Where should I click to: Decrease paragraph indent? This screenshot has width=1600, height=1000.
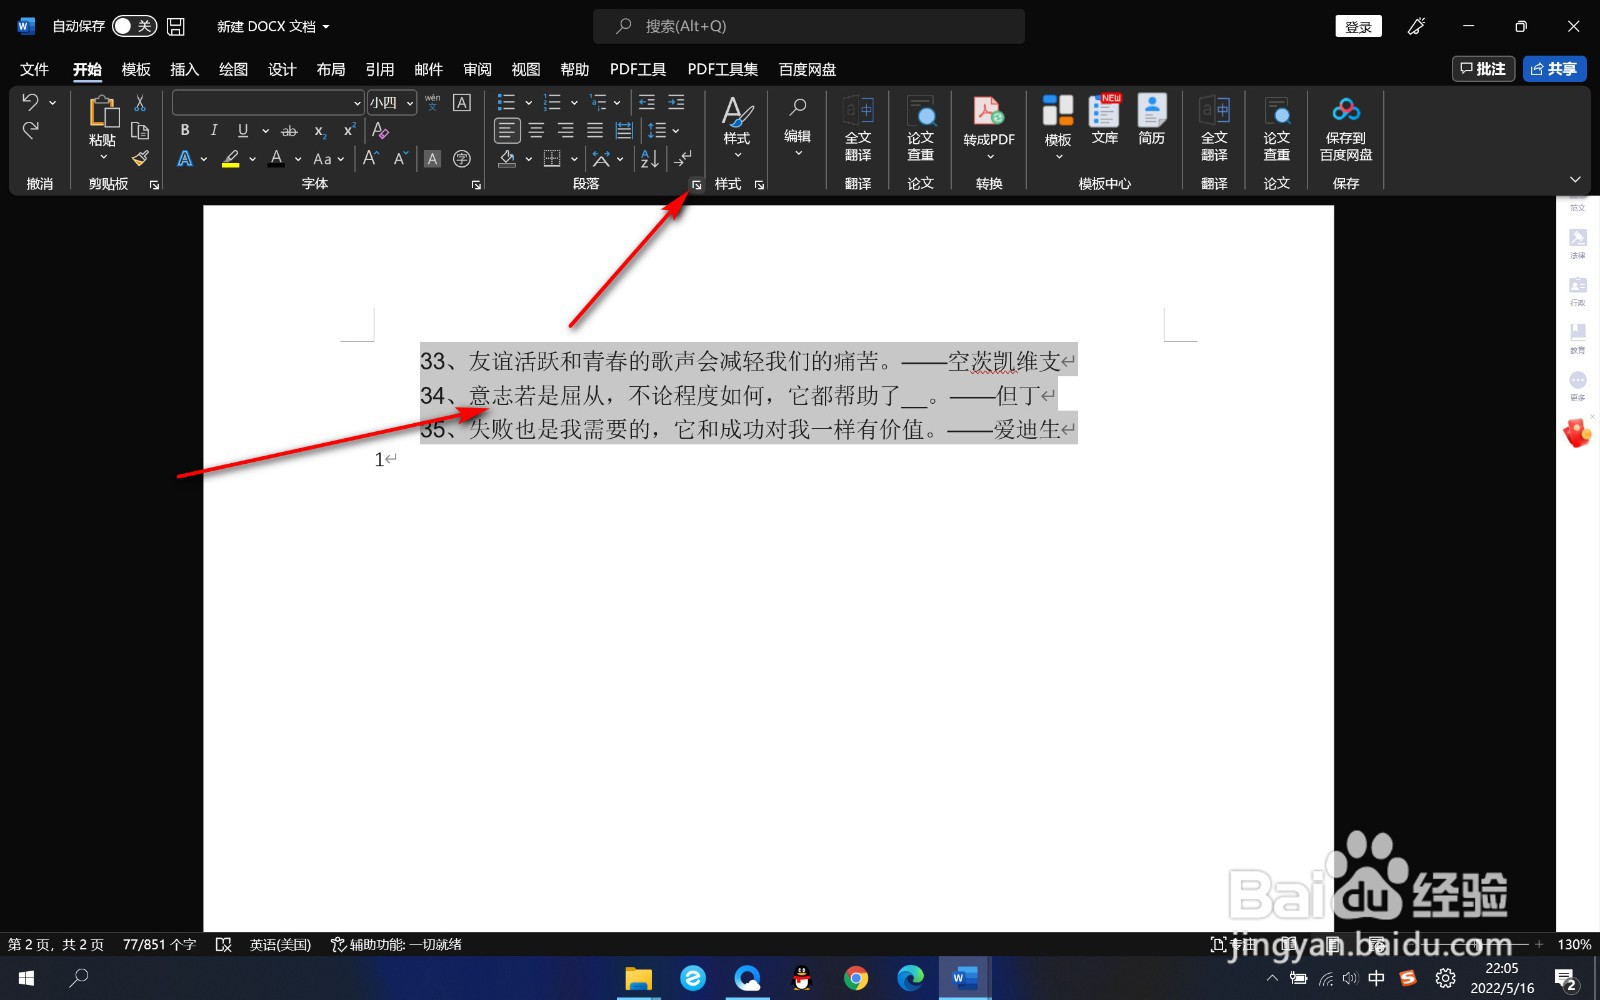tap(647, 102)
